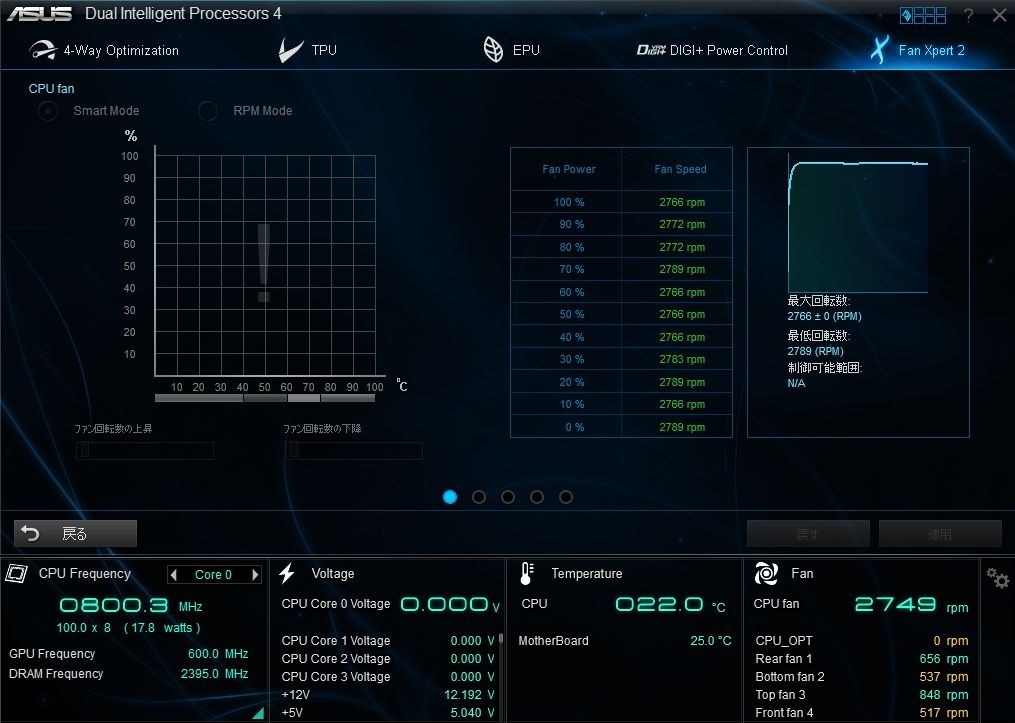Select previous CPU core with left arrow

(173, 575)
